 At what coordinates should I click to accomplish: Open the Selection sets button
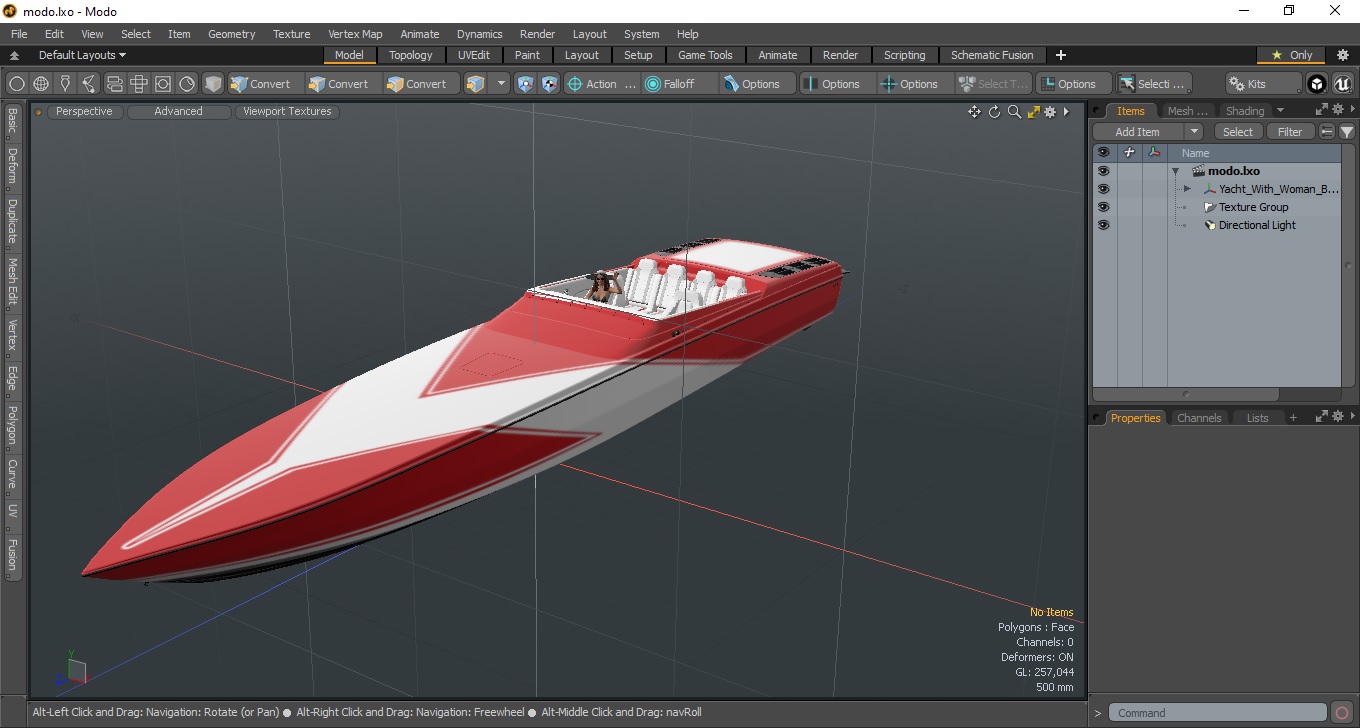(1153, 84)
